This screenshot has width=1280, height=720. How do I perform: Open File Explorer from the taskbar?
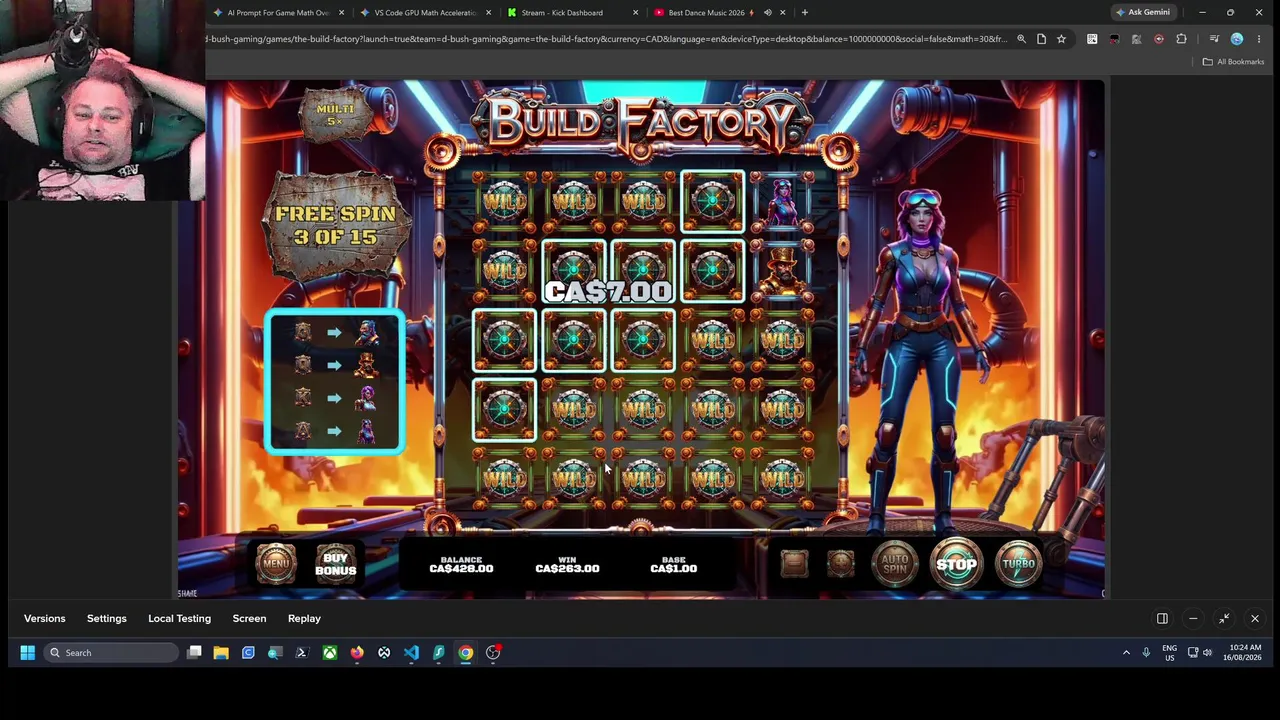221,653
